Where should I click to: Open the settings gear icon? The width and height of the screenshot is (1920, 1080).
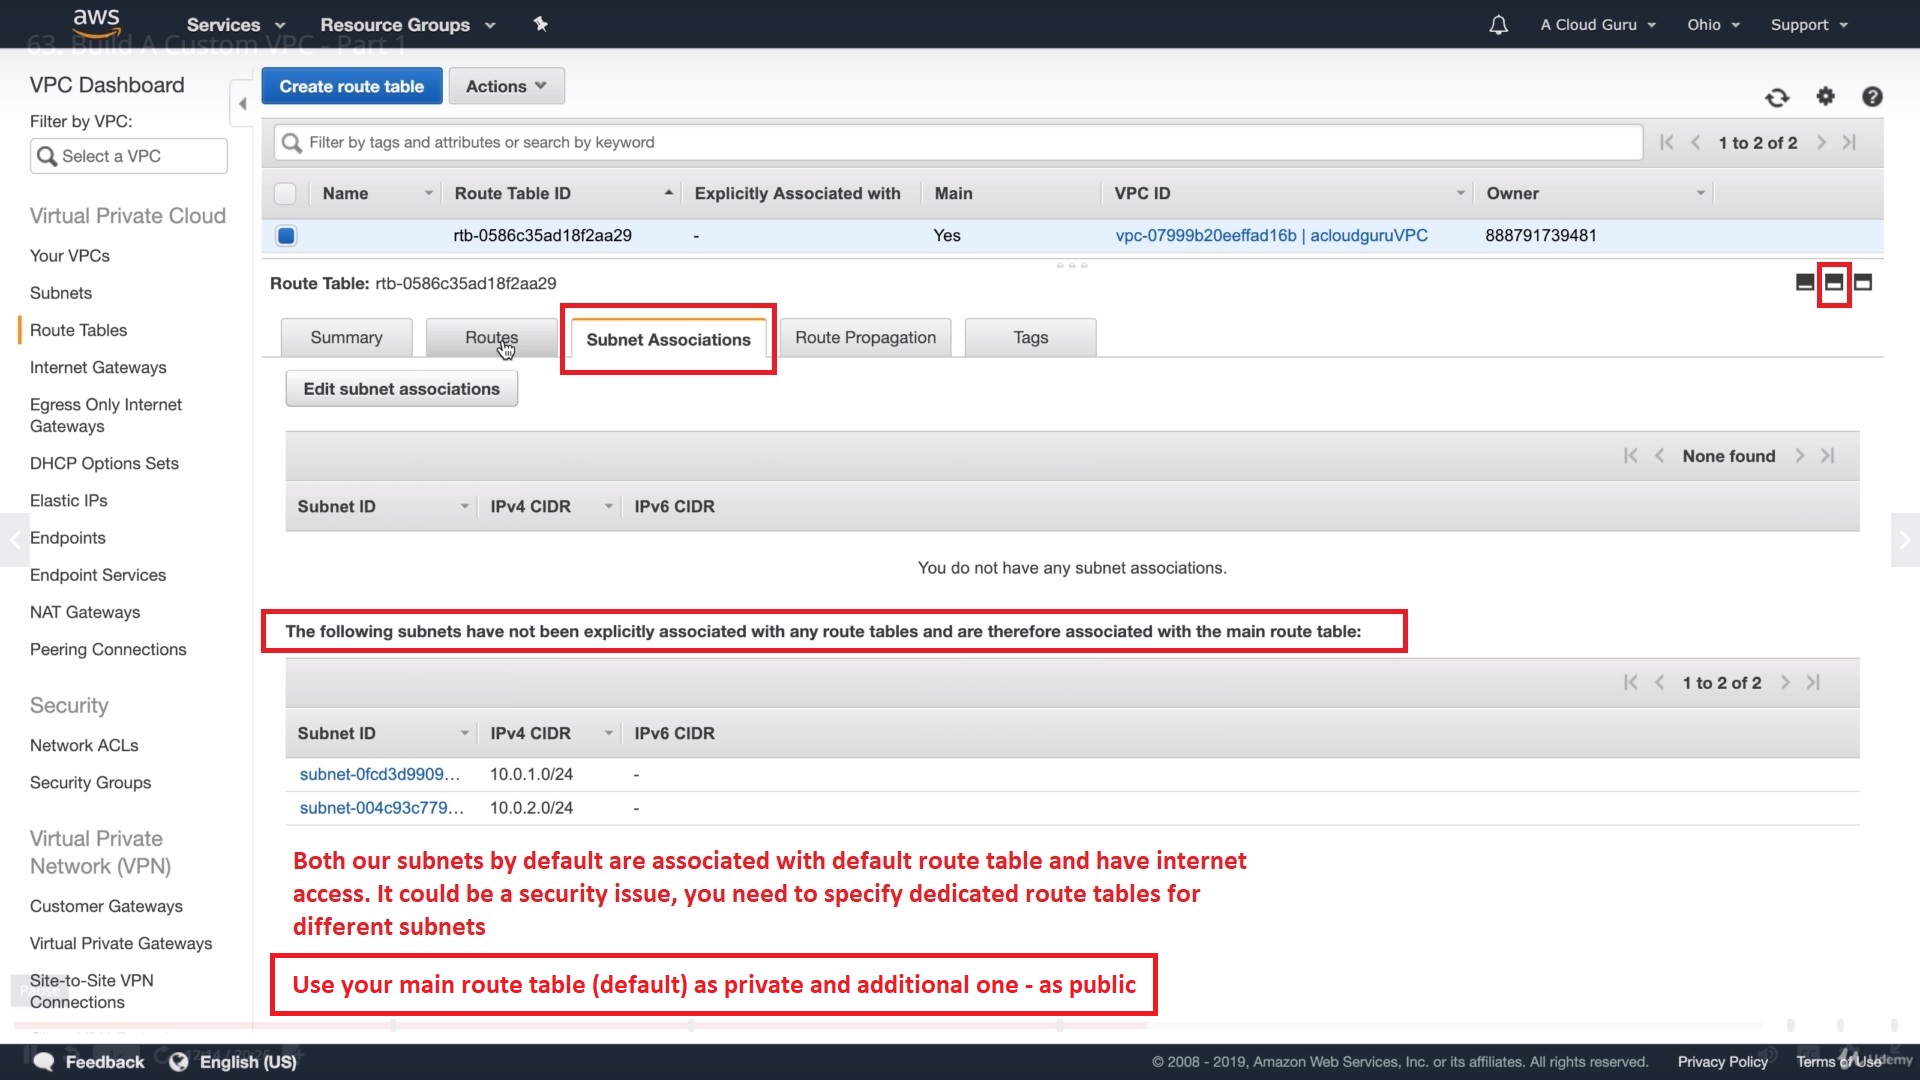pos(1826,96)
